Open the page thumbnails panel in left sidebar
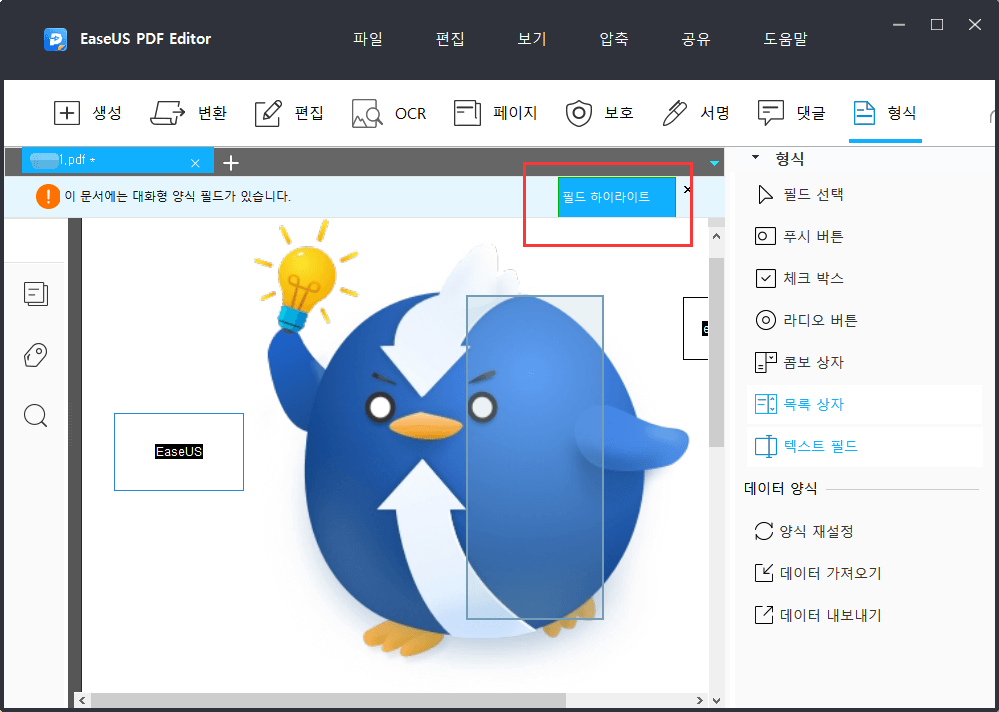Image resolution: width=999 pixels, height=712 pixels. click(35, 294)
